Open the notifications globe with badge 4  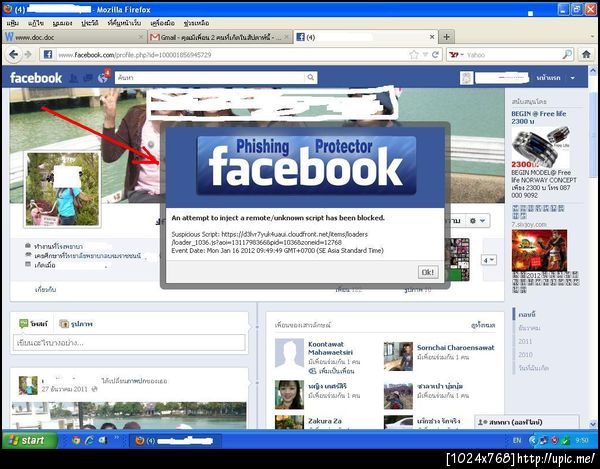click(103, 78)
